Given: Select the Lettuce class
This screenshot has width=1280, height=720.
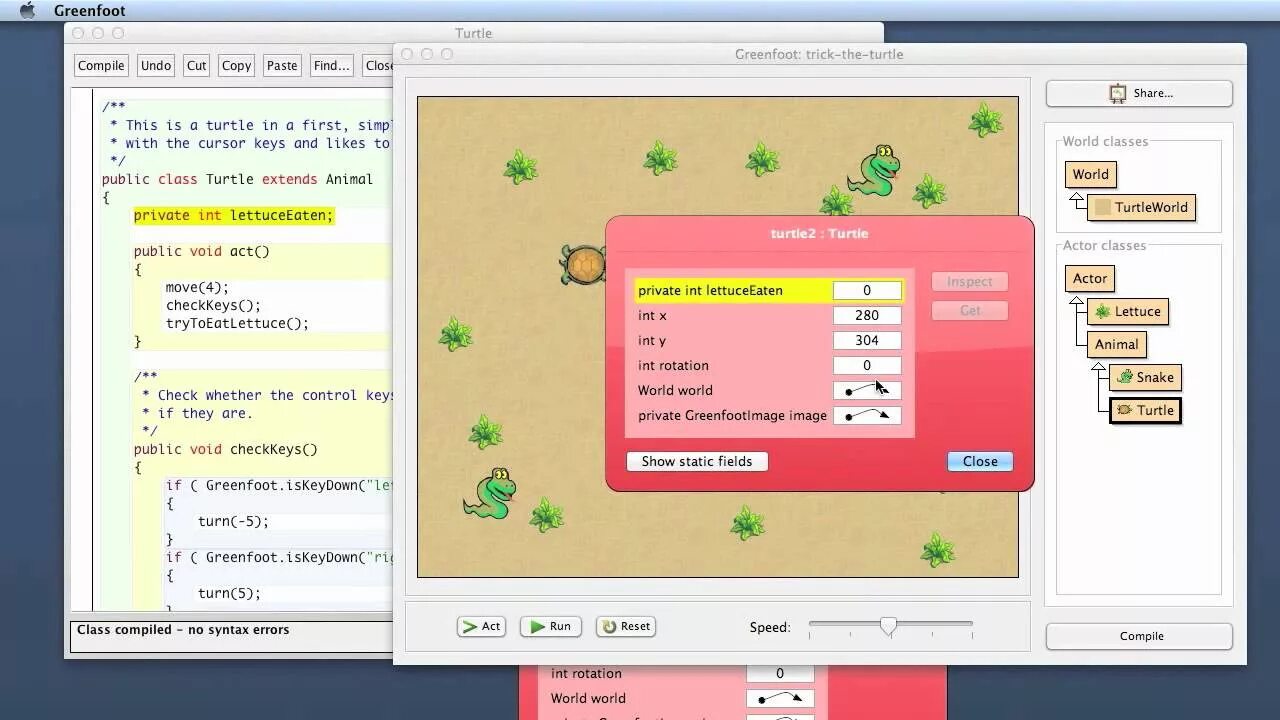Looking at the screenshot, I should pos(1127,311).
